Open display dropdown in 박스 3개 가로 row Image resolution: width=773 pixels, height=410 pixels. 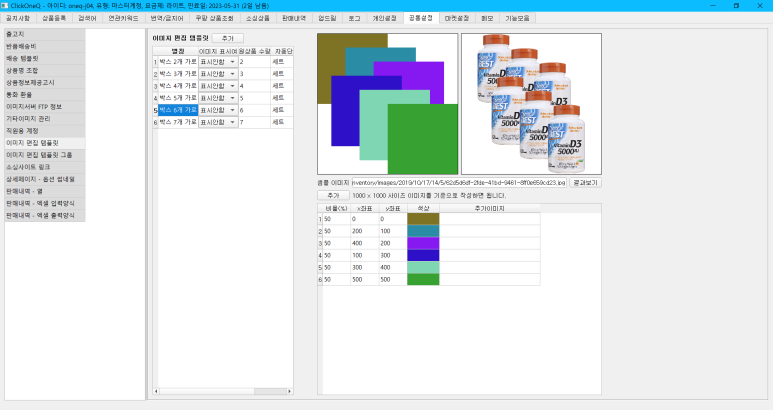218,74
